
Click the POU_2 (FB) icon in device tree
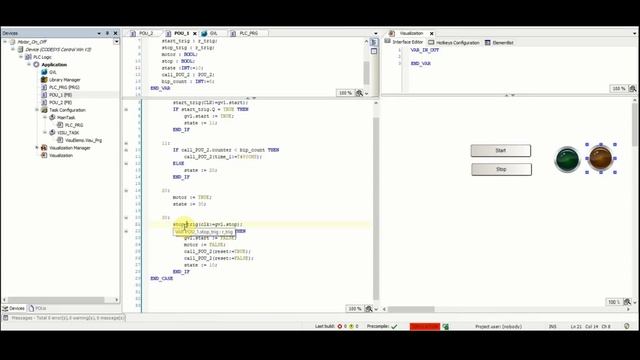pyautogui.click(x=44, y=102)
